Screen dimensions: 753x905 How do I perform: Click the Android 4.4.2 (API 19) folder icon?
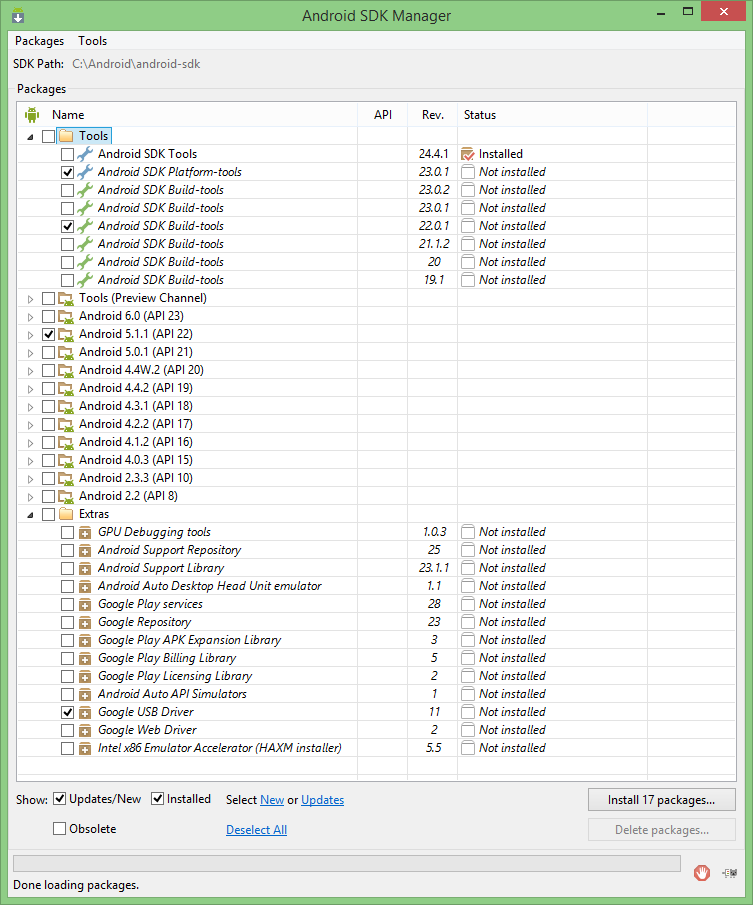[x=66, y=388]
